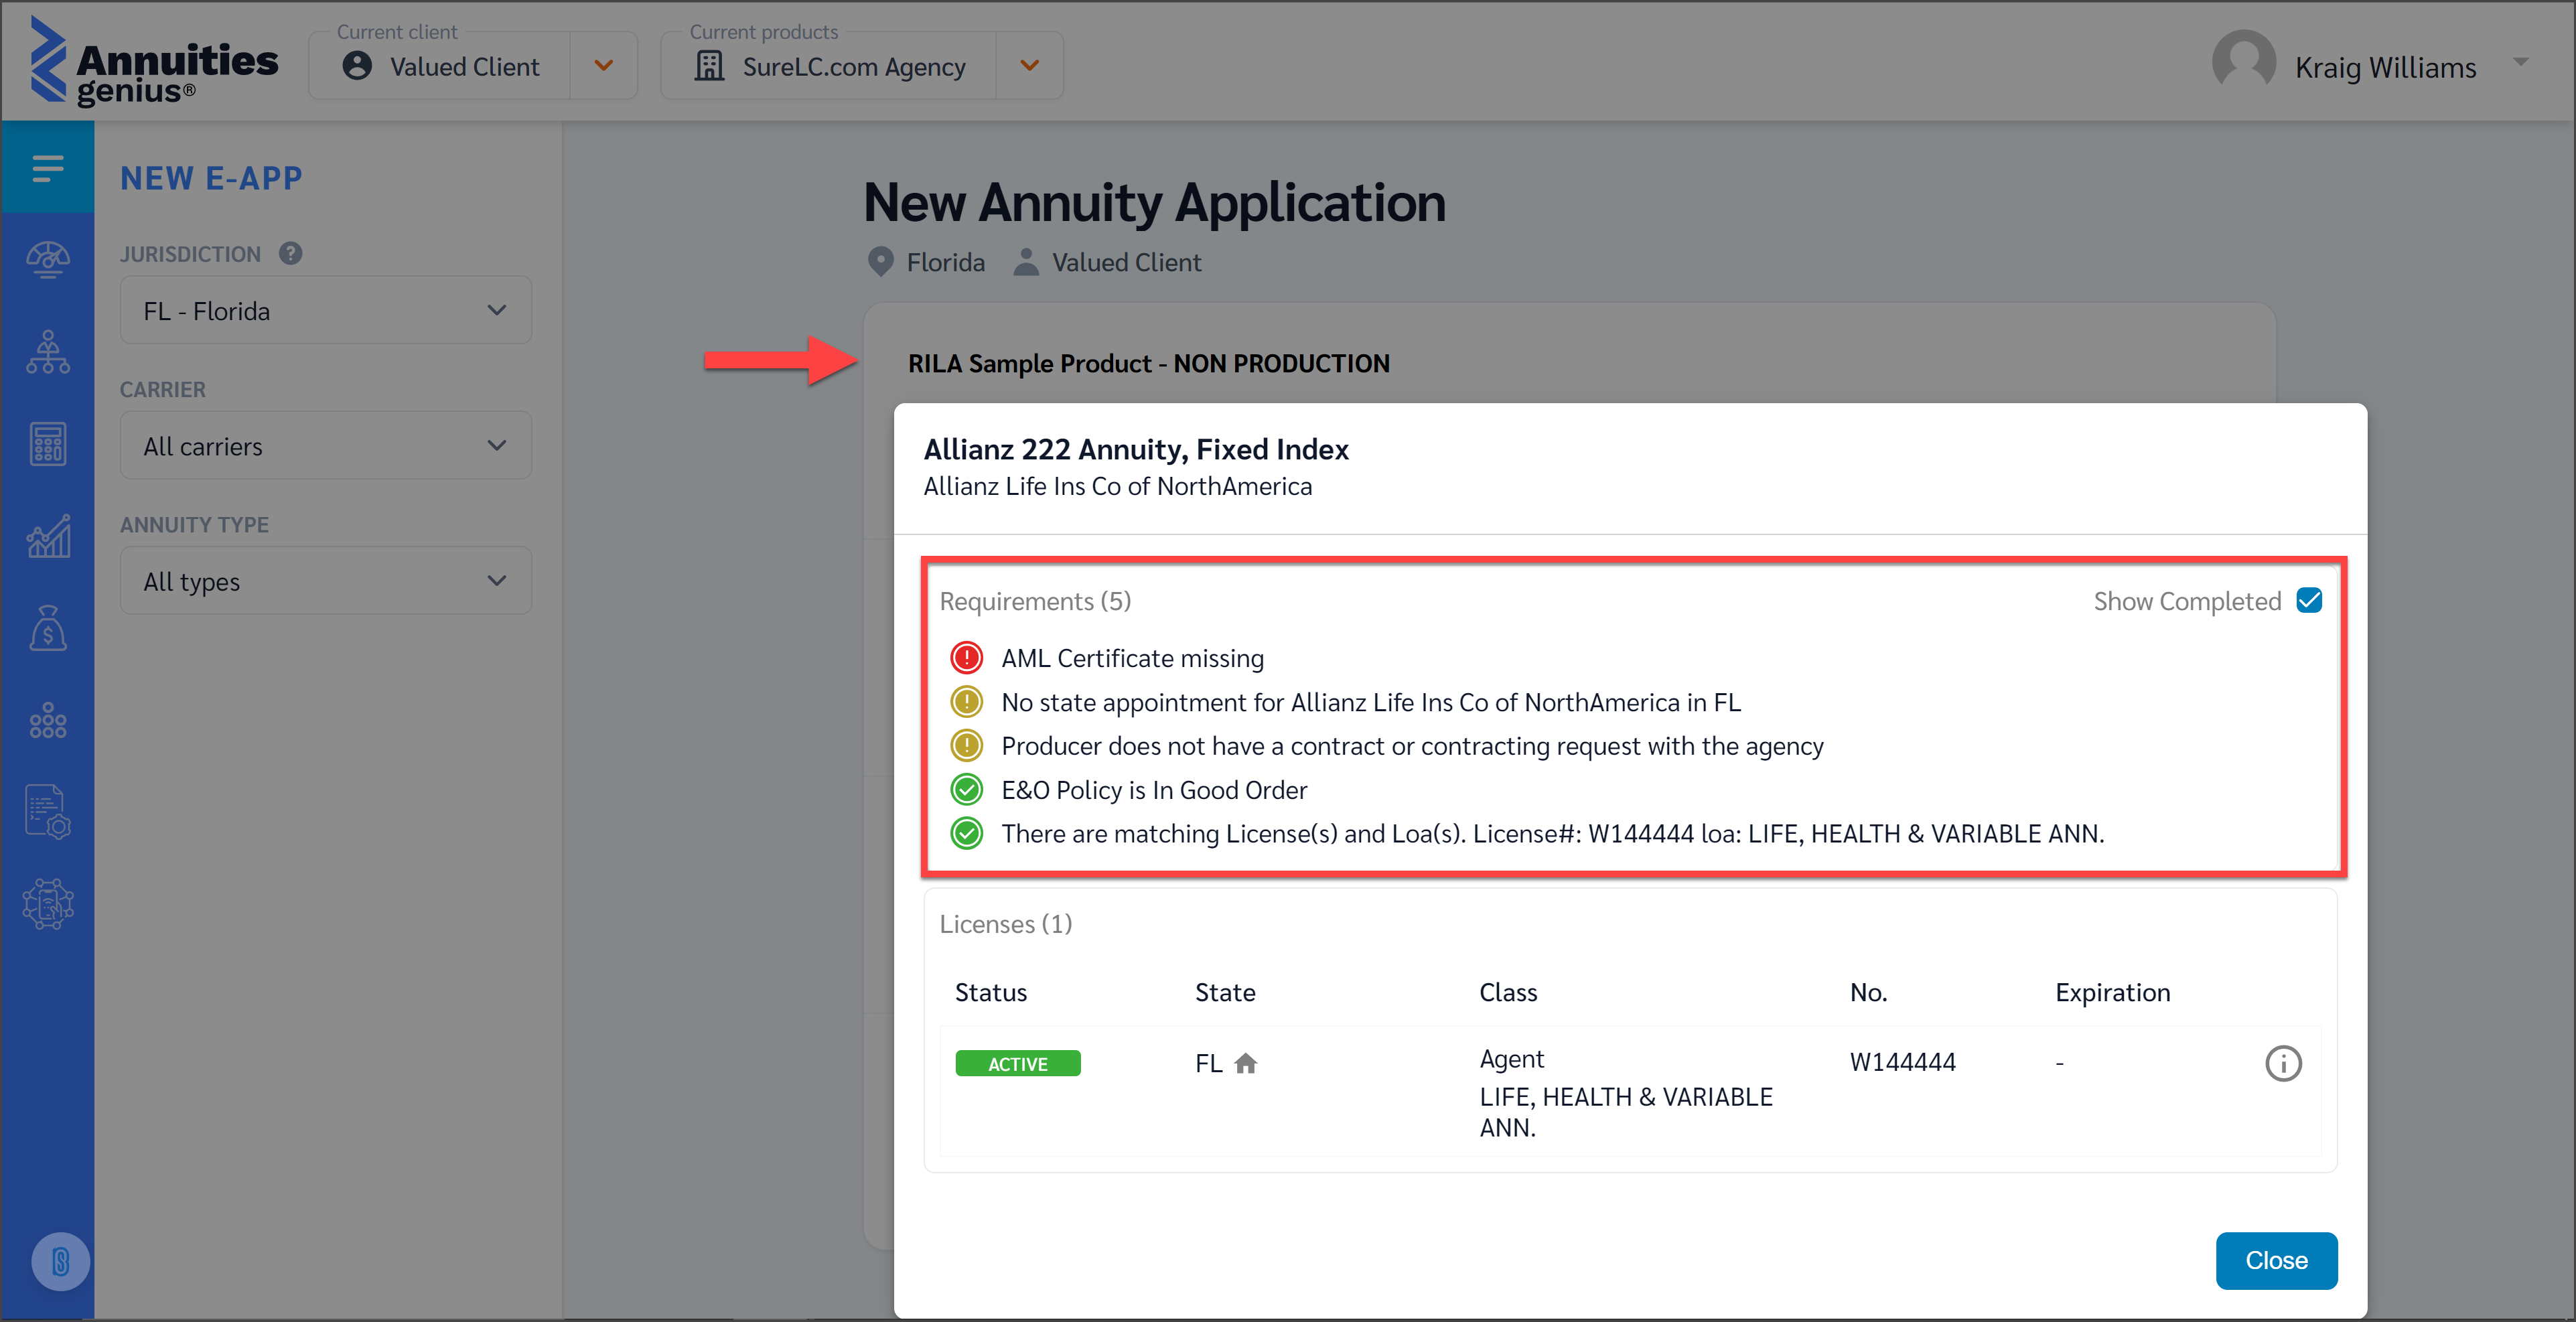Screen dimensions: 2576x1322
Task: Click the NEW E-APP panel heading
Action: (211, 178)
